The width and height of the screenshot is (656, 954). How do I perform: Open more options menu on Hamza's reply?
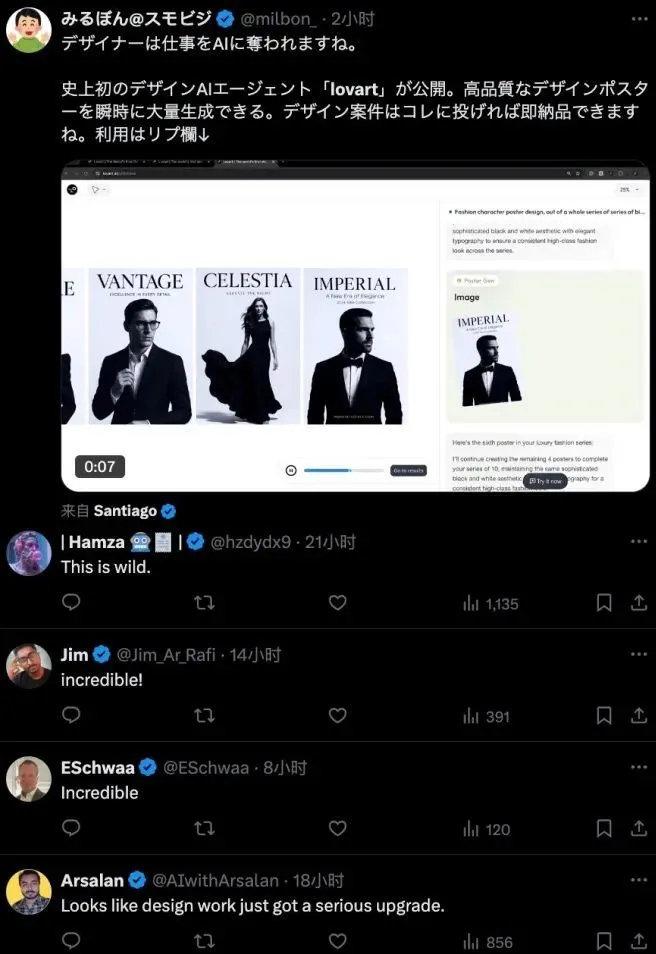[x=639, y=541]
